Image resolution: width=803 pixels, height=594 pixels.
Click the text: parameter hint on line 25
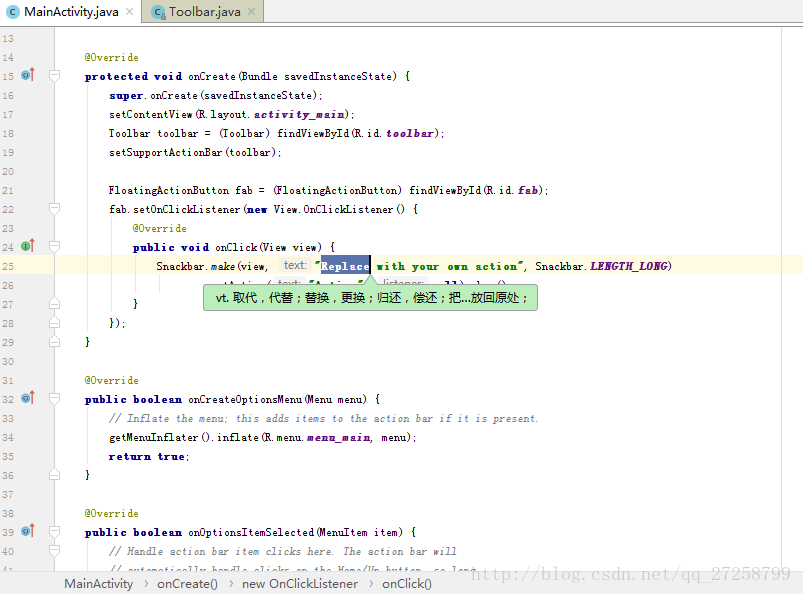[x=295, y=265]
